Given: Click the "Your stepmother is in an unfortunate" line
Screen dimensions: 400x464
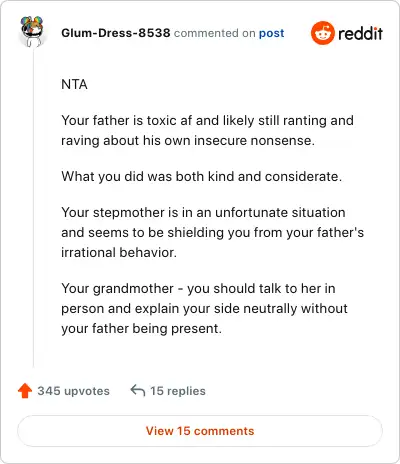Looking at the screenshot, I should (203, 212).
